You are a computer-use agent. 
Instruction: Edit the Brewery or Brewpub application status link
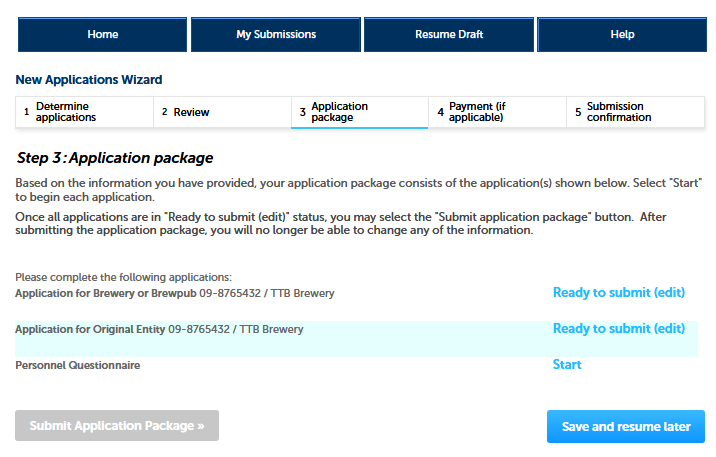[x=618, y=293]
